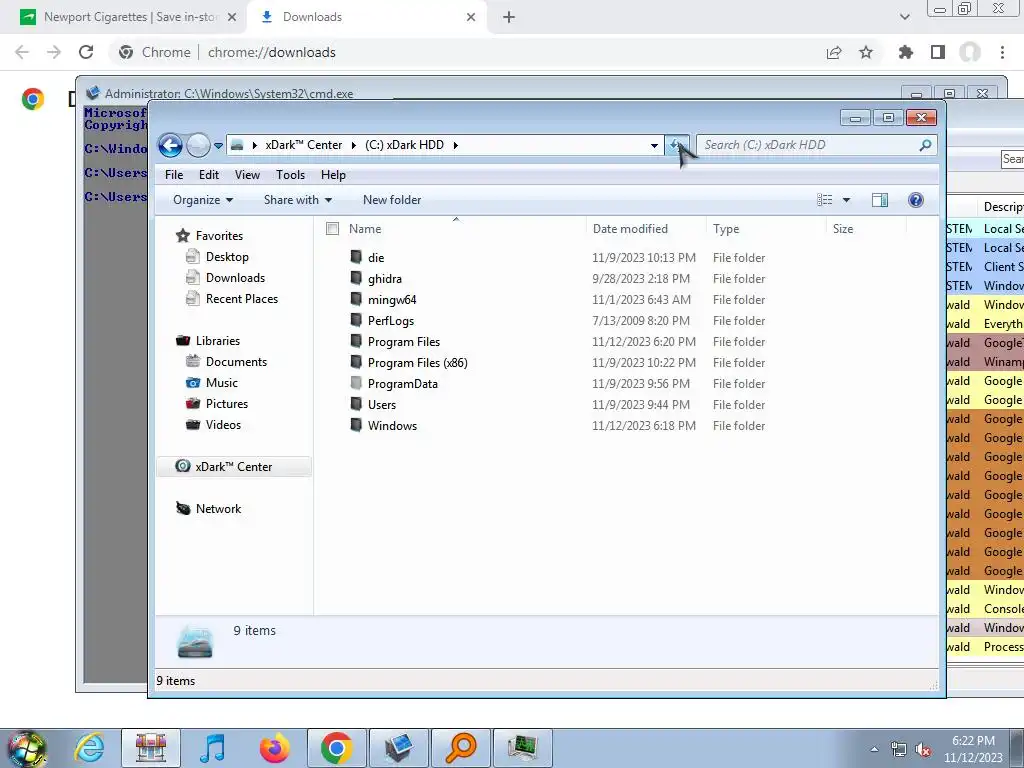Image resolution: width=1024 pixels, height=768 pixels.
Task: Click the Chrome share page icon
Action: click(x=834, y=52)
